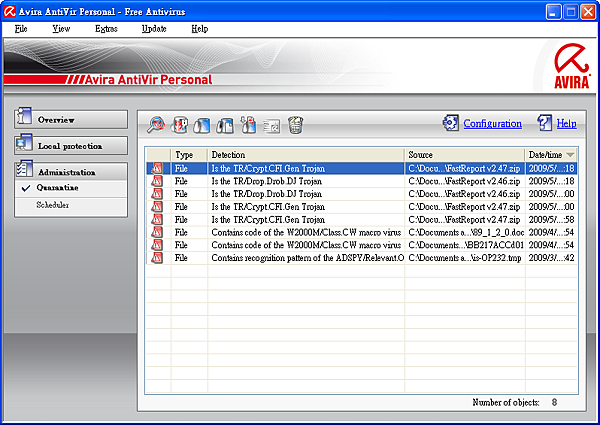Open the Help link in toolbar
The height and width of the screenshot is (425, 600).
566,123
